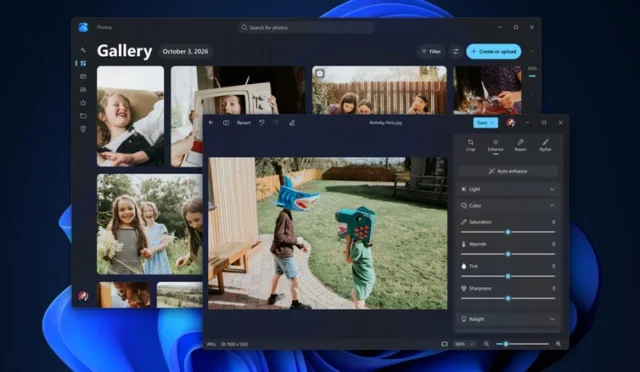This screenshot has width=640, height=372.
Task: Open the Folders icon in Gallery sidebar
Action: coord(83,116)
